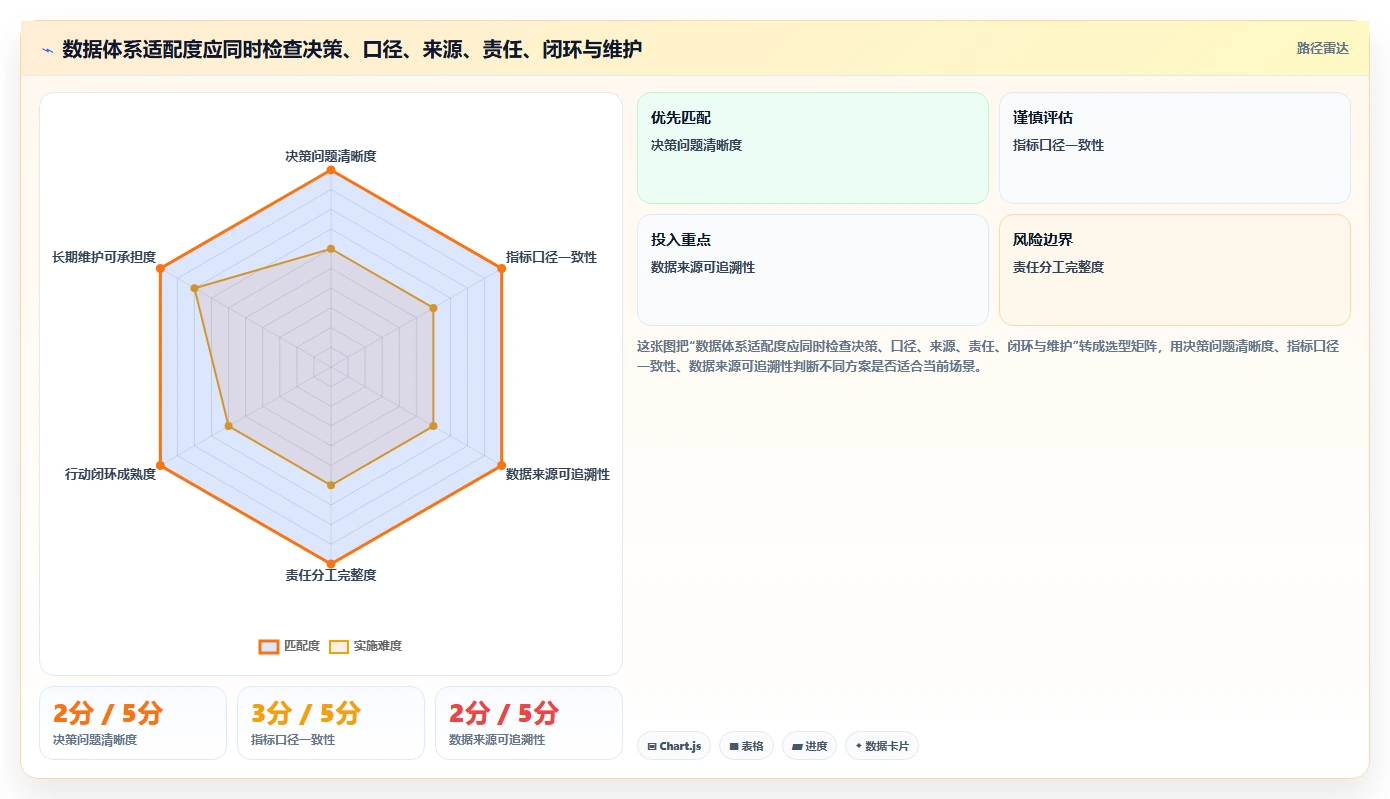The height and width of the screenshot is (799, 1390).
Task: Click the 3分 / 5分 score card
Action: point(331,723)
